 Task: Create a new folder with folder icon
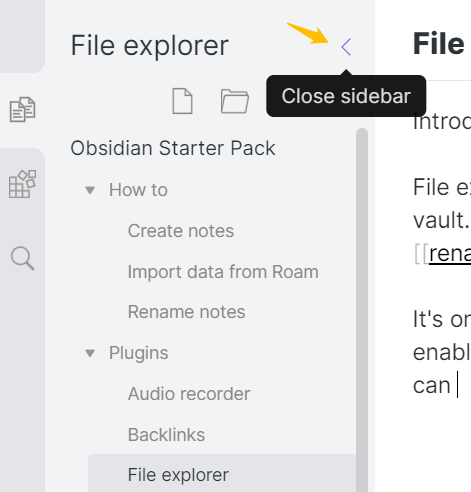(x=235, y=101)
